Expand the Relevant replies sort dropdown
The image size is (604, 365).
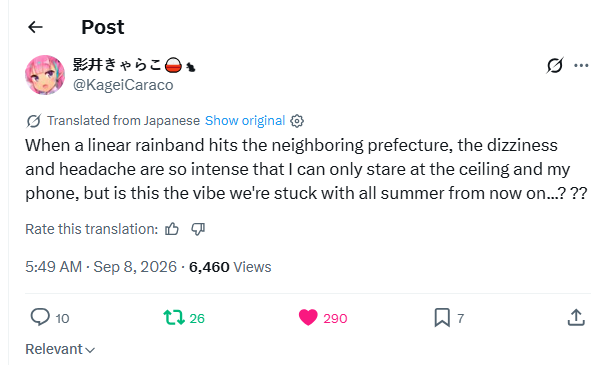click(x=60, y=349)
